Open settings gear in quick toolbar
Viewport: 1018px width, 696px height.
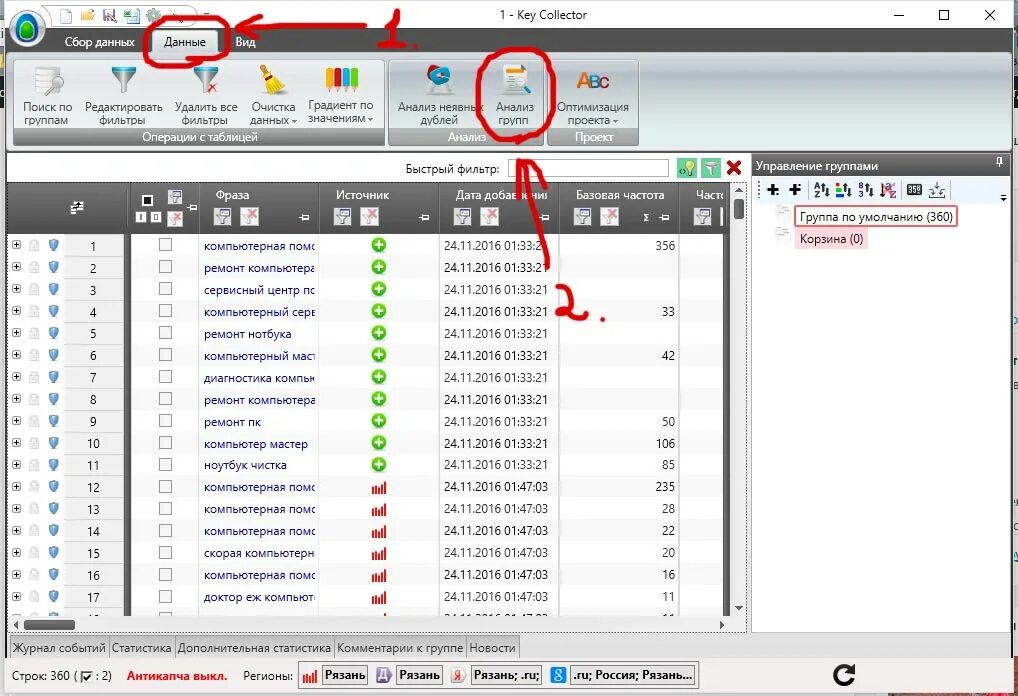coord(154,15)
